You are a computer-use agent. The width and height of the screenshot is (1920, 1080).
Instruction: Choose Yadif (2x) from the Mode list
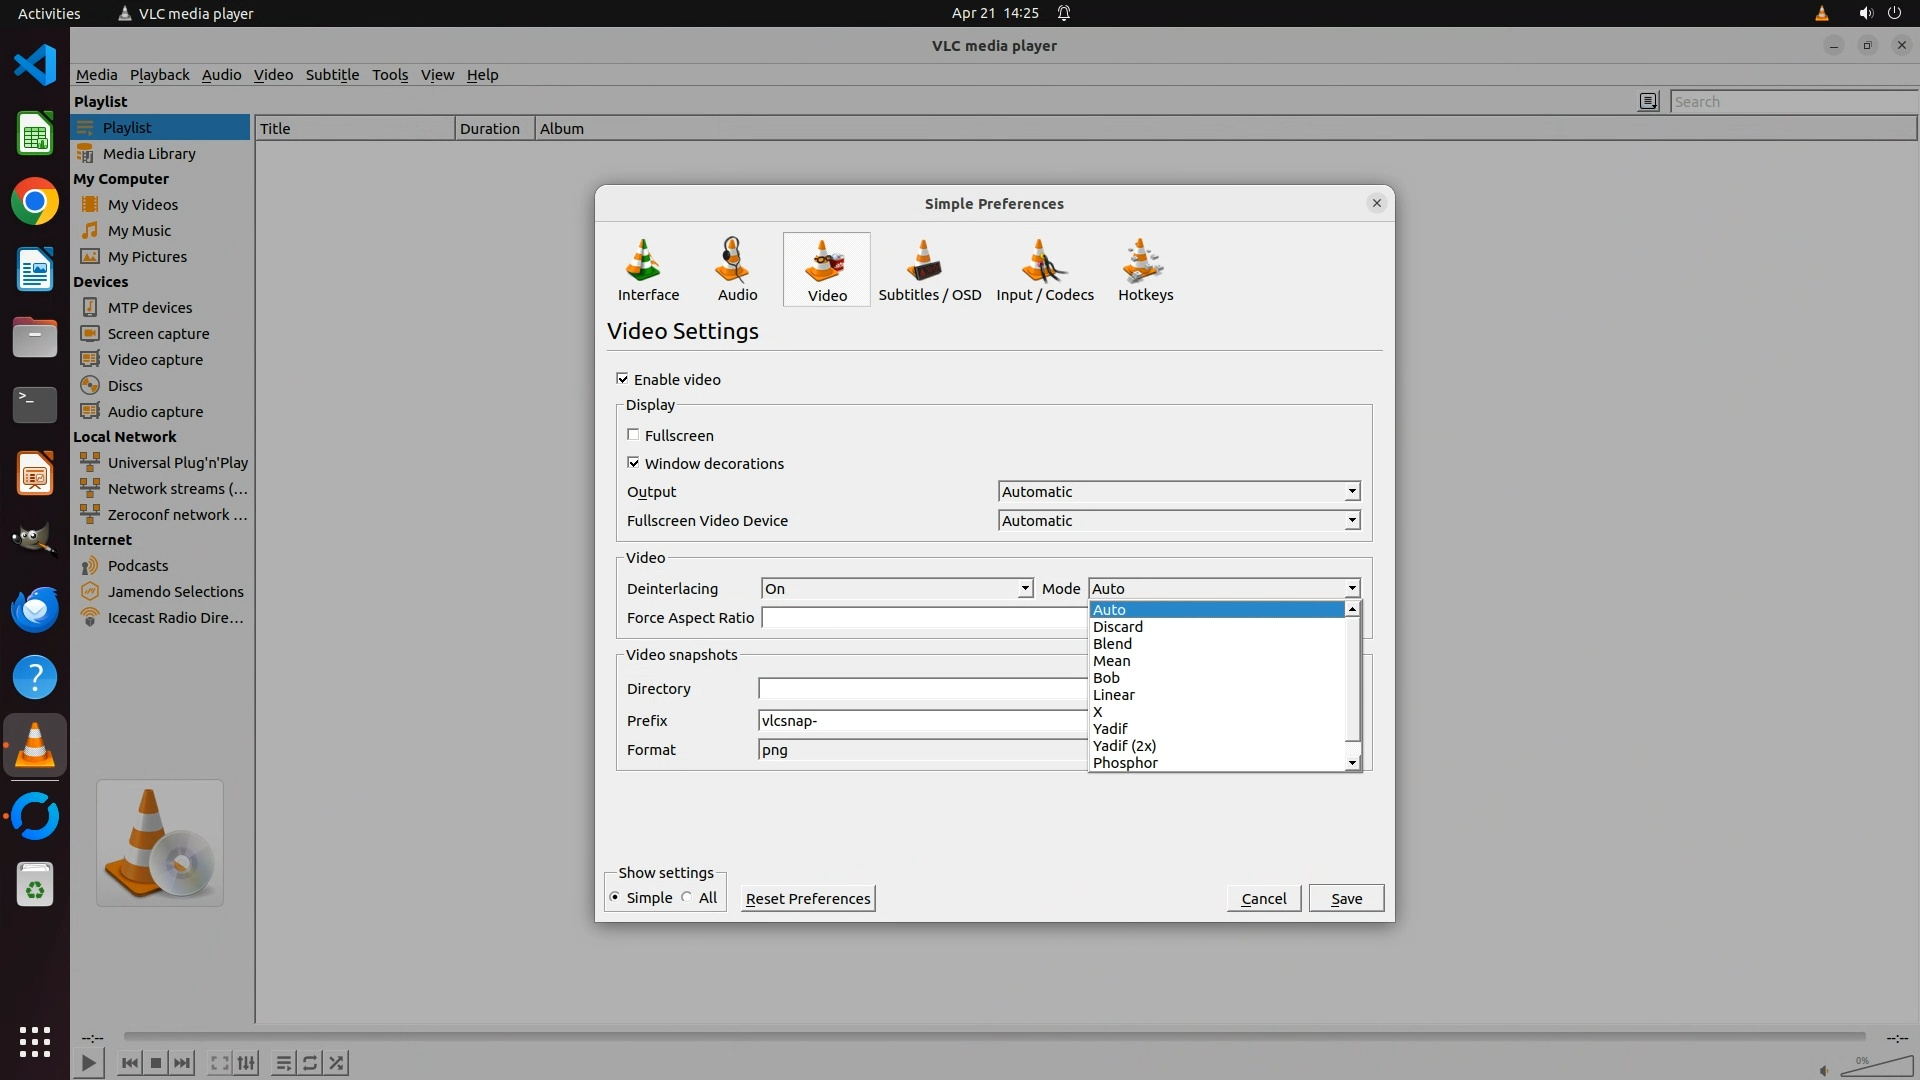point(1124,746)
